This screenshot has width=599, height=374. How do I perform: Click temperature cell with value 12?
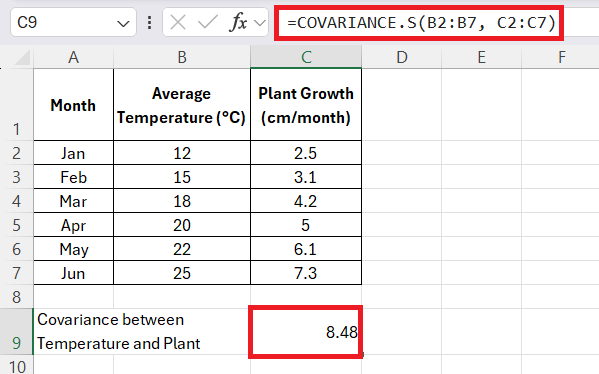[x=182, y=153]
